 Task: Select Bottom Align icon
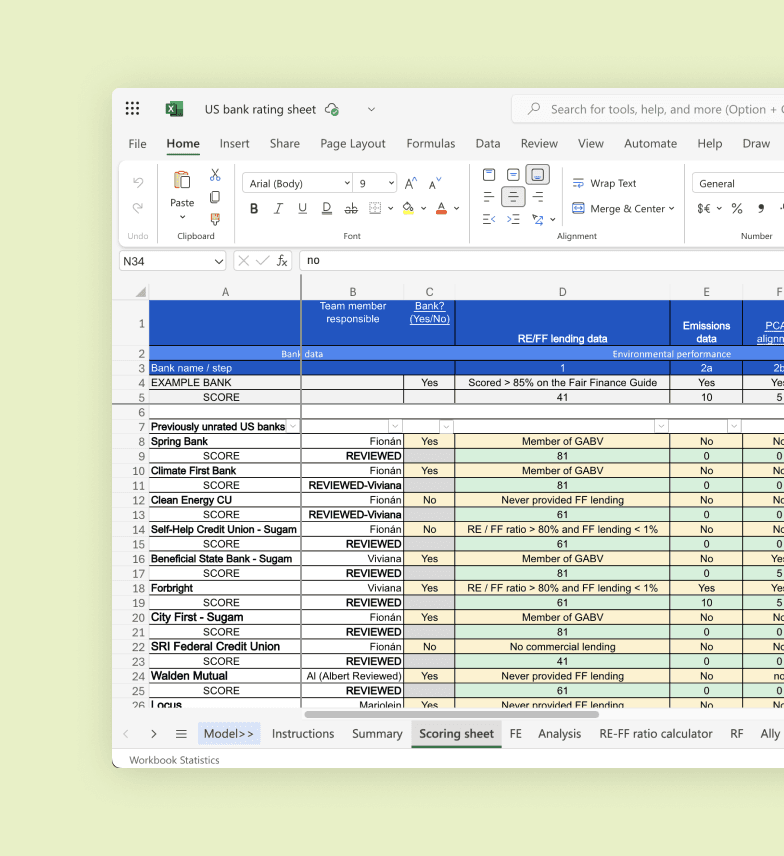pyautogui.click(x=538, y=175)
